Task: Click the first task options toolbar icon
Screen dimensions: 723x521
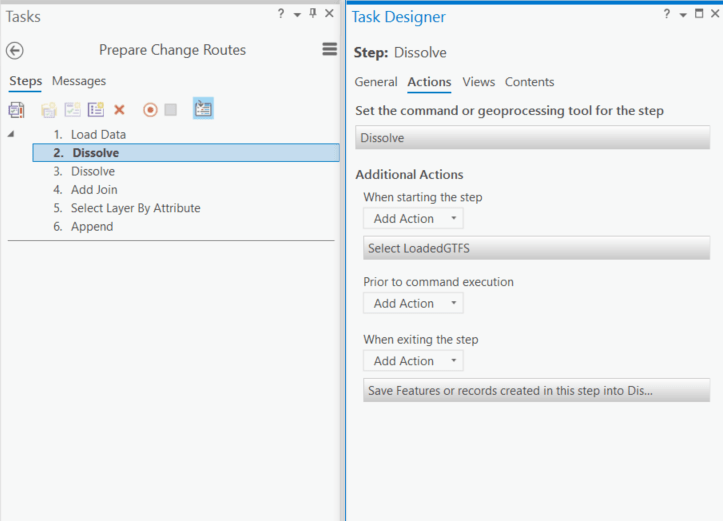Action: coord(16,110)
